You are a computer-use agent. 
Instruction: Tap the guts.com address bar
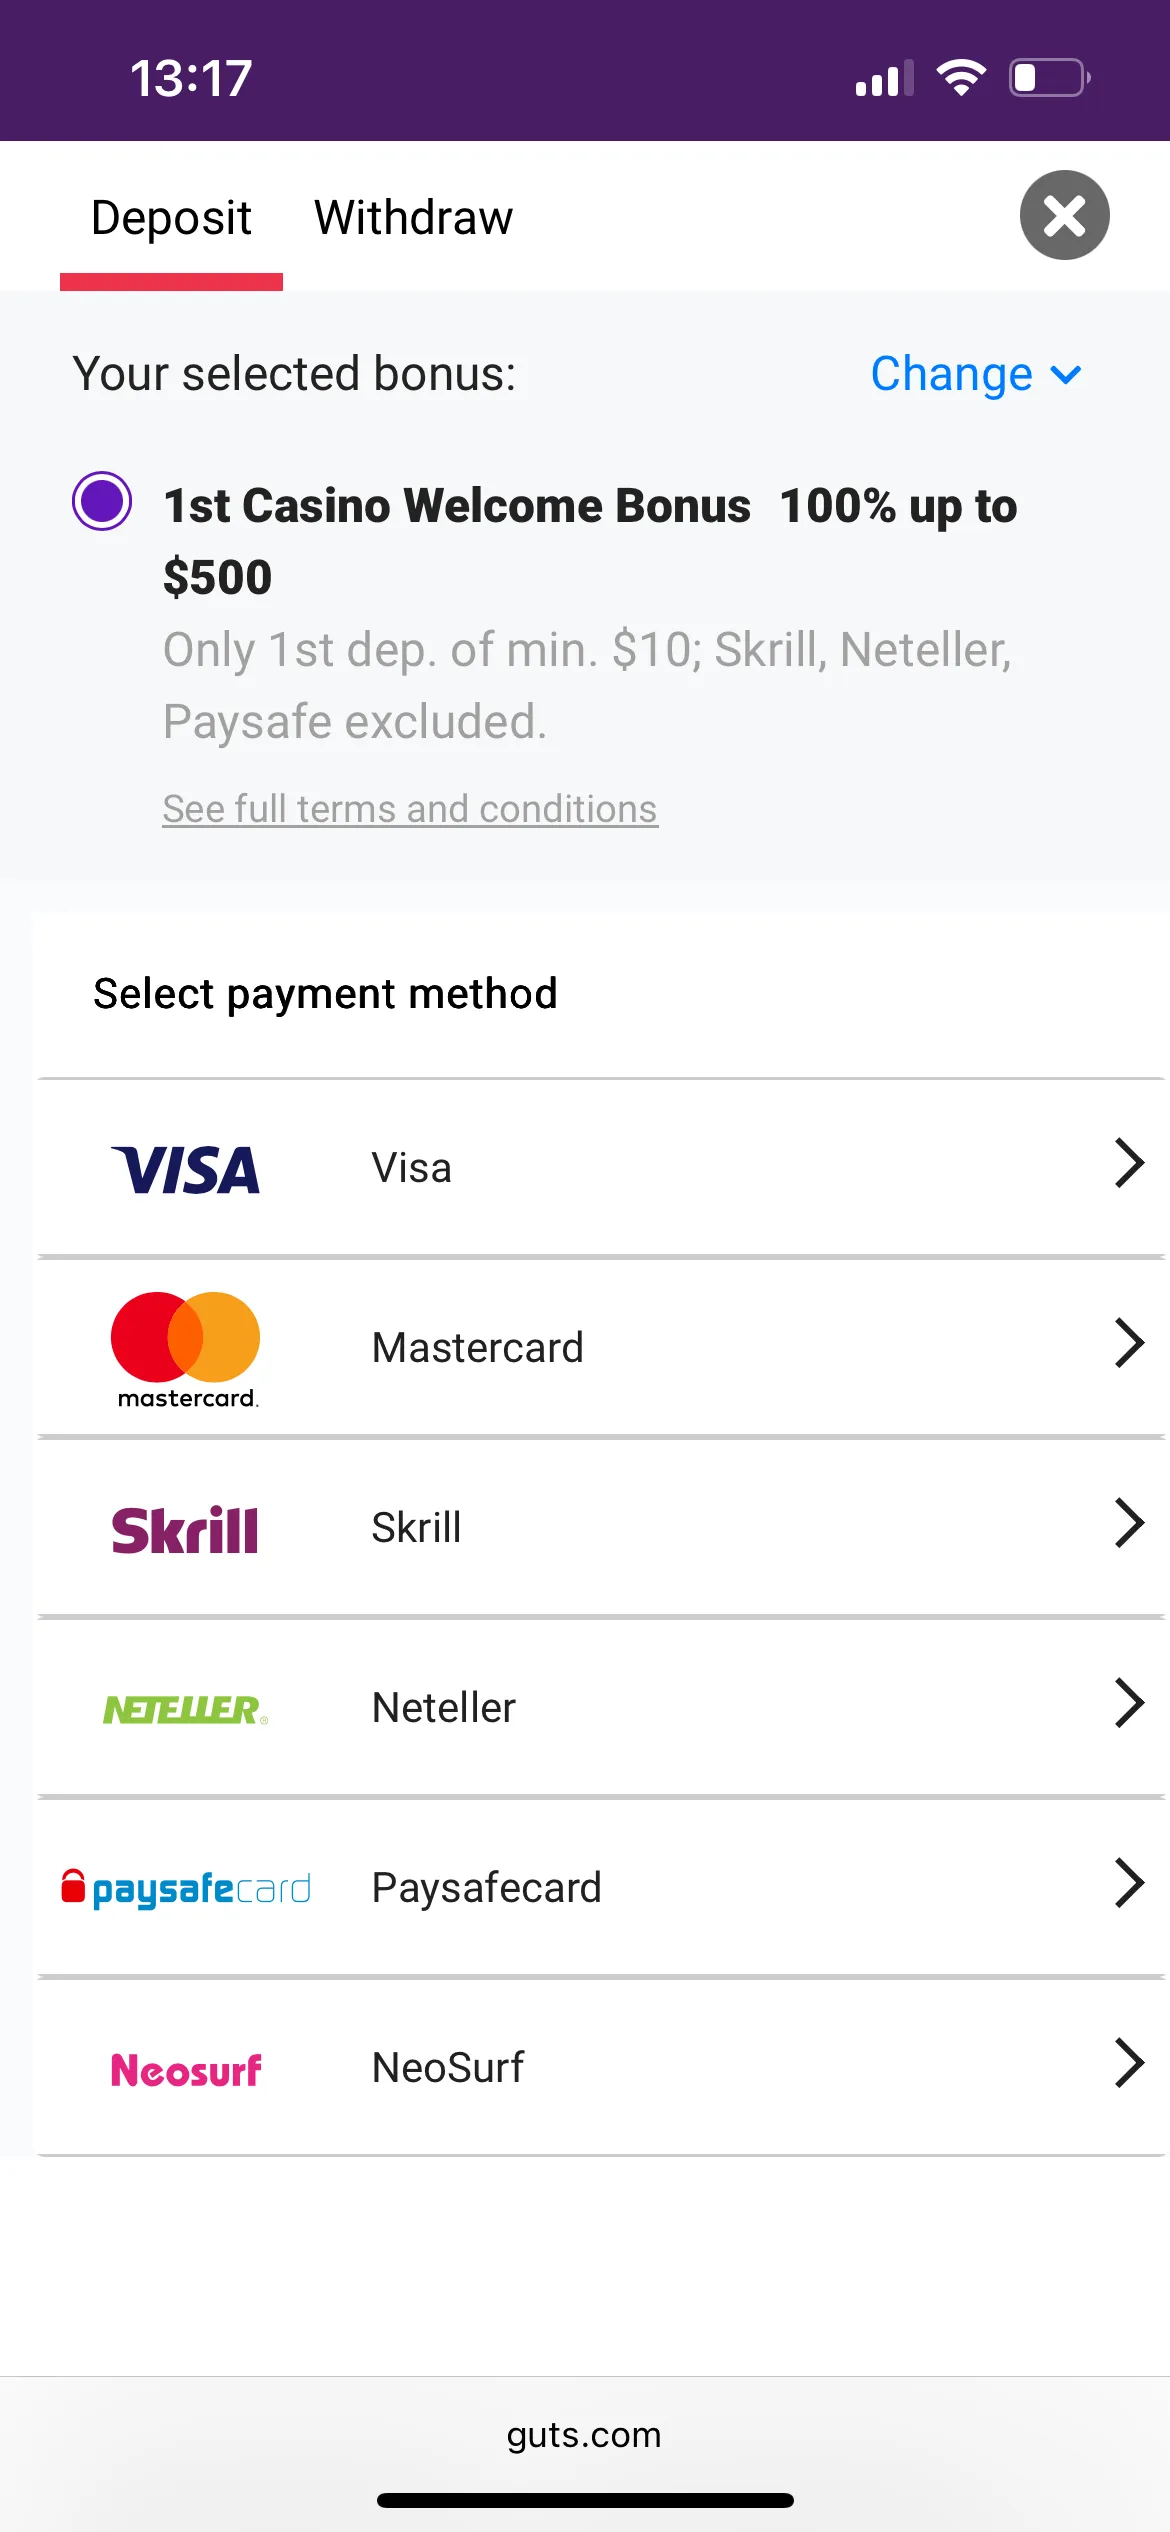(584, 2435)
